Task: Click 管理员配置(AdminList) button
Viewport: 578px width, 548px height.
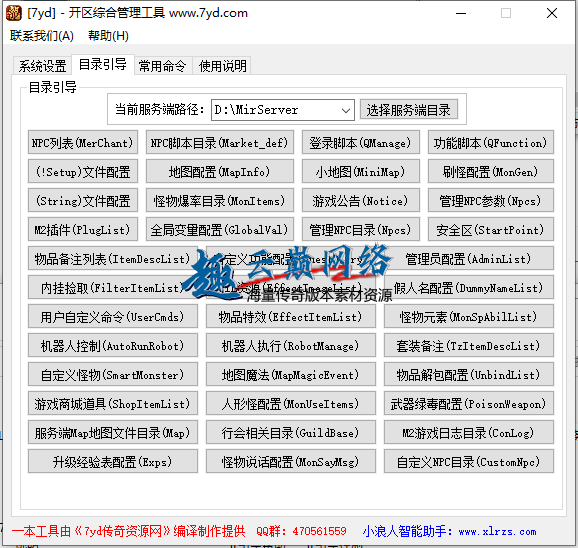Action: 469,258
